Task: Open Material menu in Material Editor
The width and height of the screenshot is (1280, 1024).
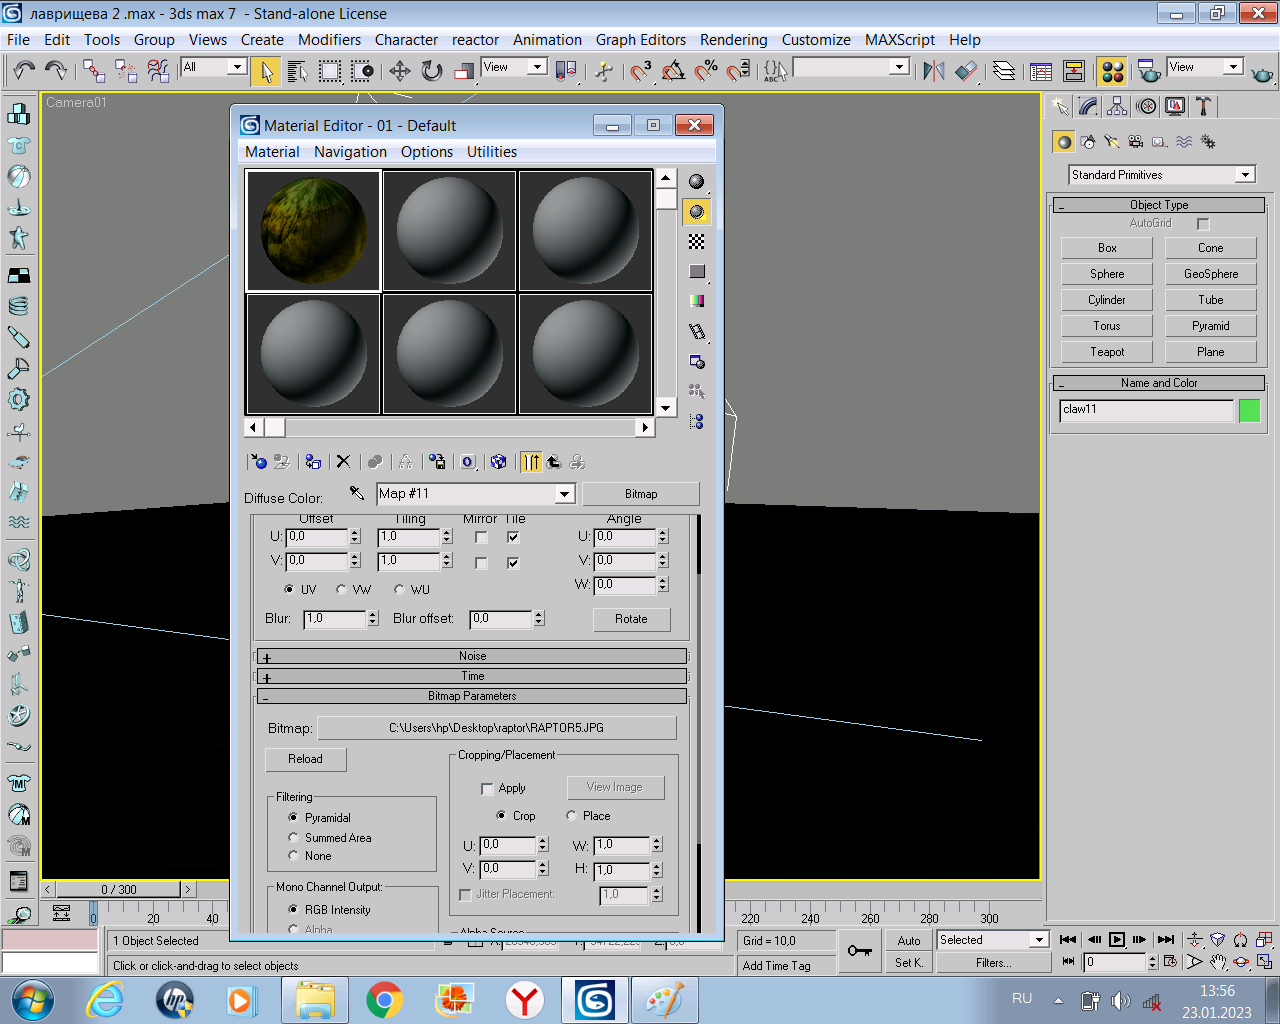Action: [272, 152]
